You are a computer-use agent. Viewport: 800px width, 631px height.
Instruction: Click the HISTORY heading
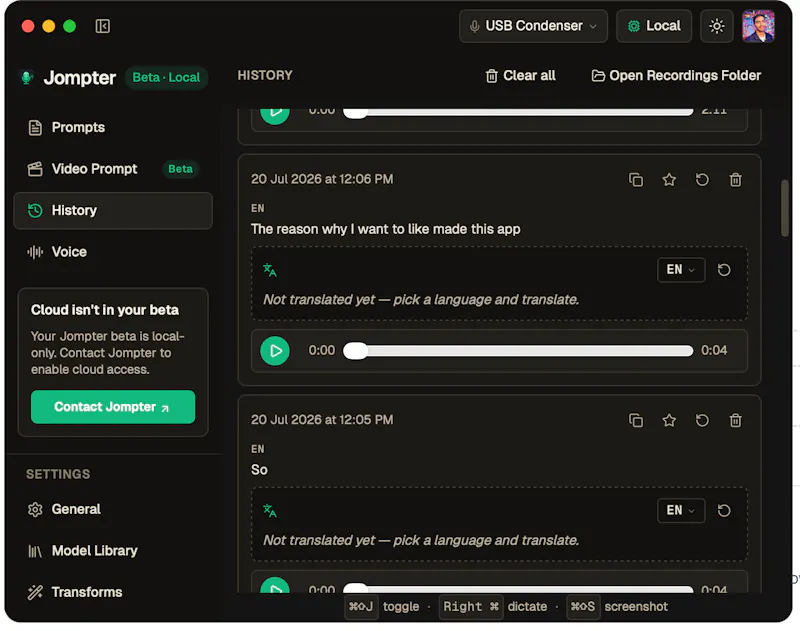click(x=265, y=75)
